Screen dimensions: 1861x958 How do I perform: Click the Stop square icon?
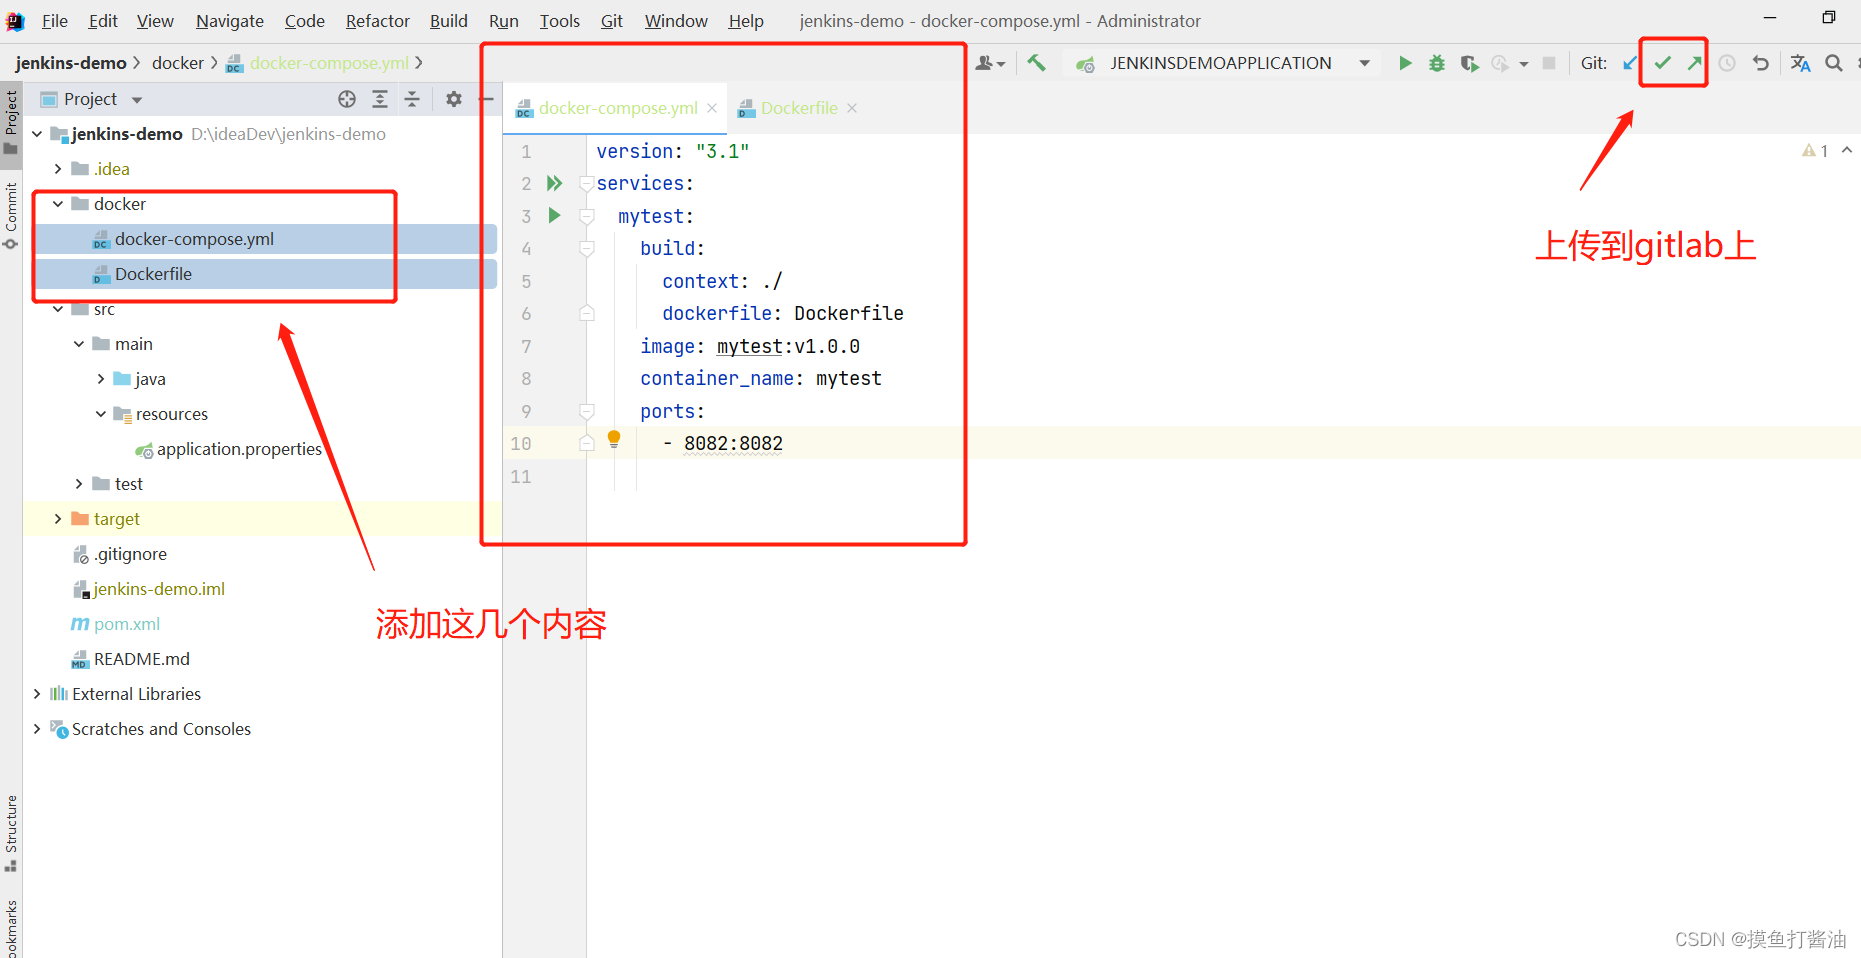(x=1549, y=63)
